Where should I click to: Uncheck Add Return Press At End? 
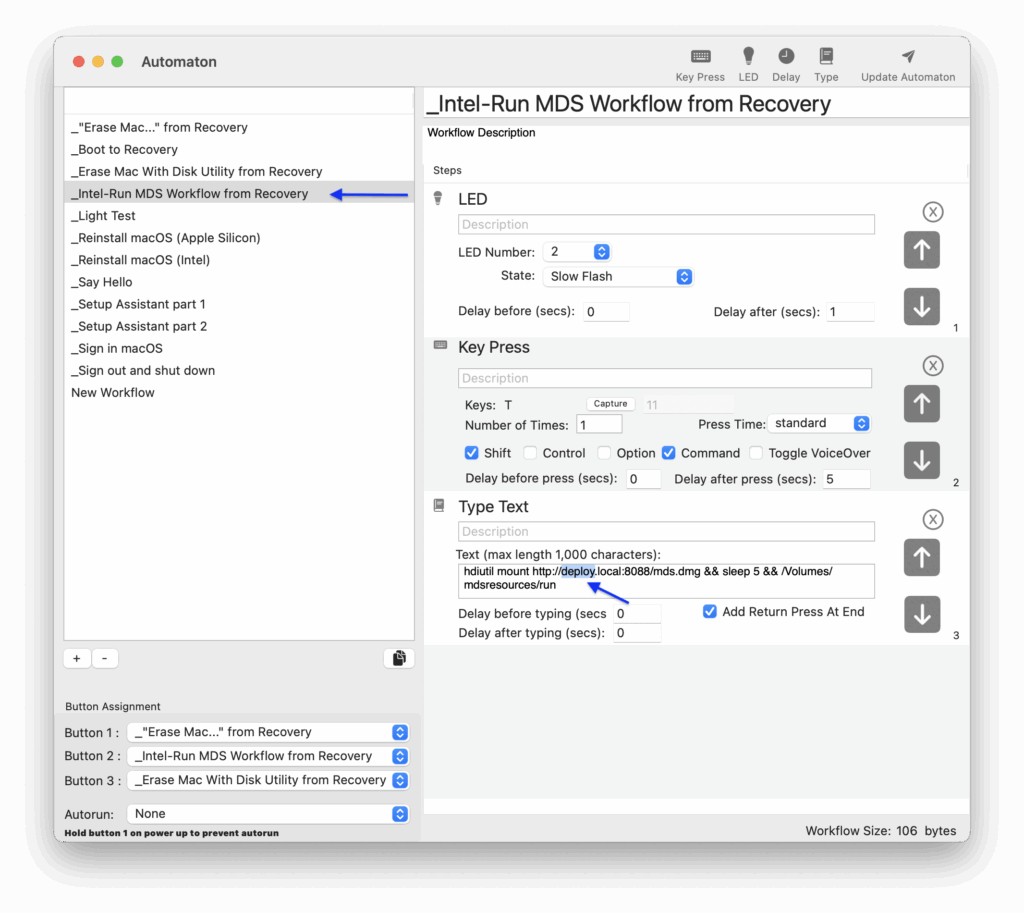click(710, 611)
